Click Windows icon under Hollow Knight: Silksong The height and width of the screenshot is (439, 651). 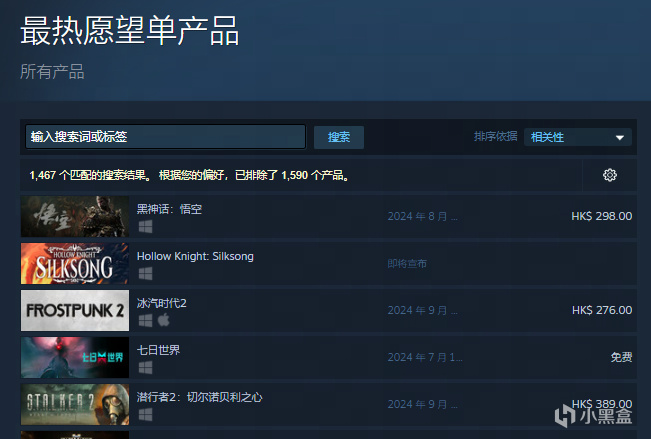(x=145, y=274)
